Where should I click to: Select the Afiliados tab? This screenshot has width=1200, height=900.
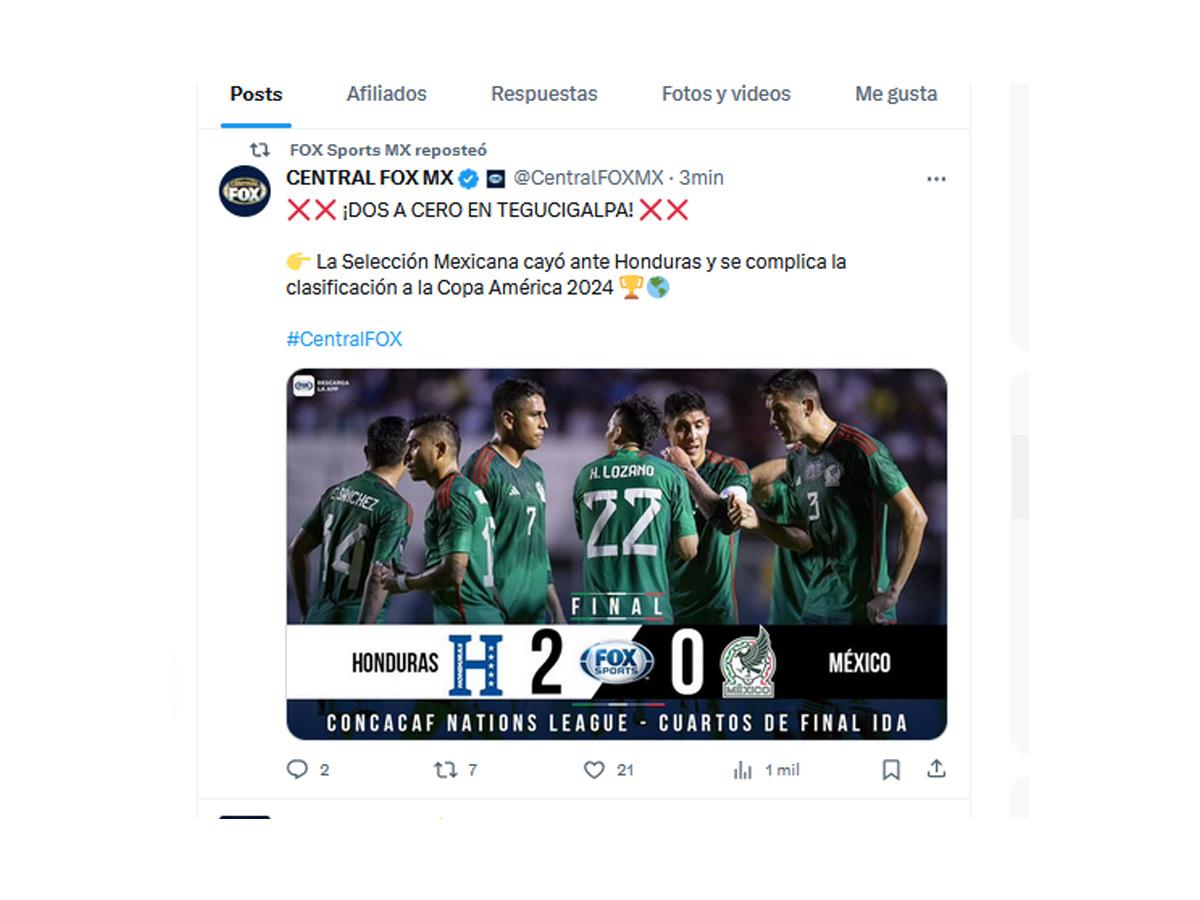(386, 93)
